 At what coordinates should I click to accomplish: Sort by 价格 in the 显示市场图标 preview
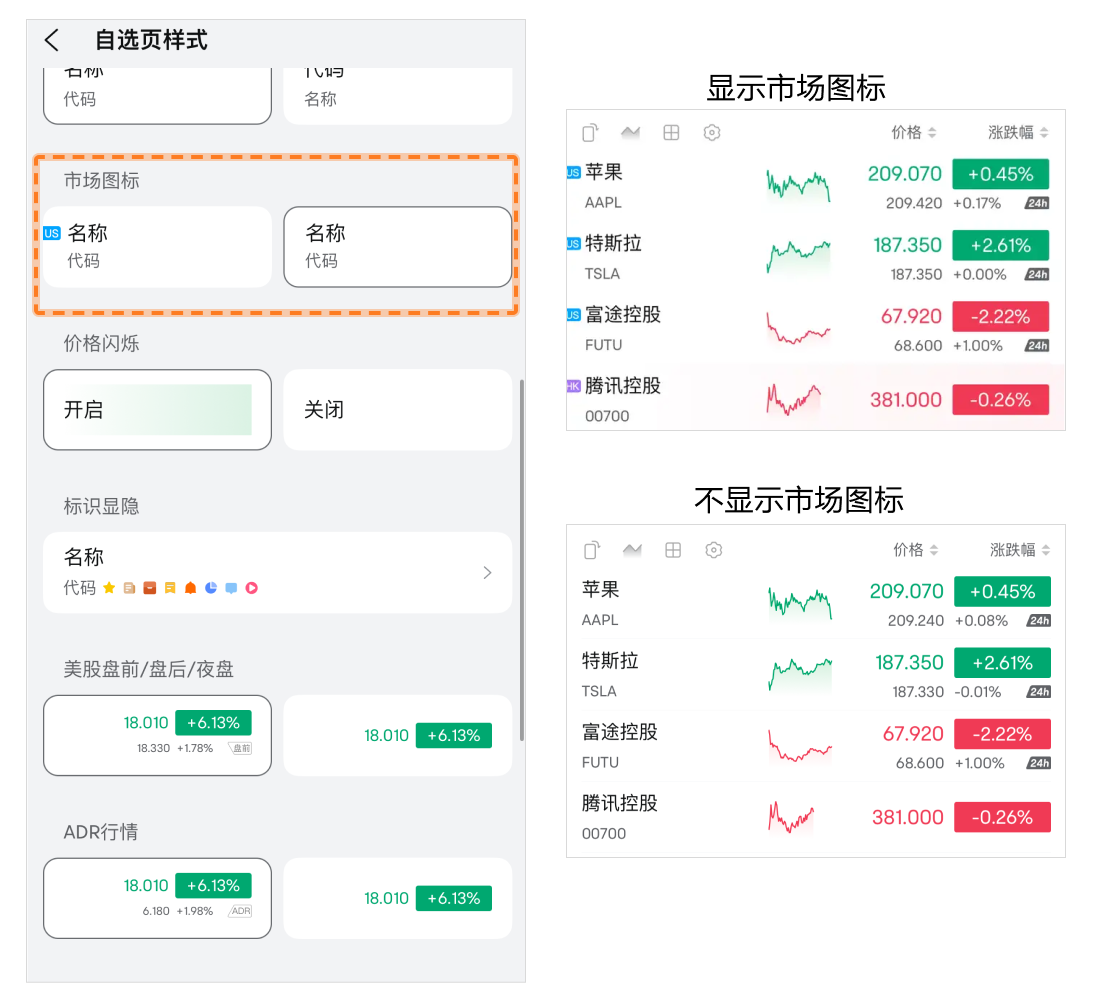(x=914, y=132)
